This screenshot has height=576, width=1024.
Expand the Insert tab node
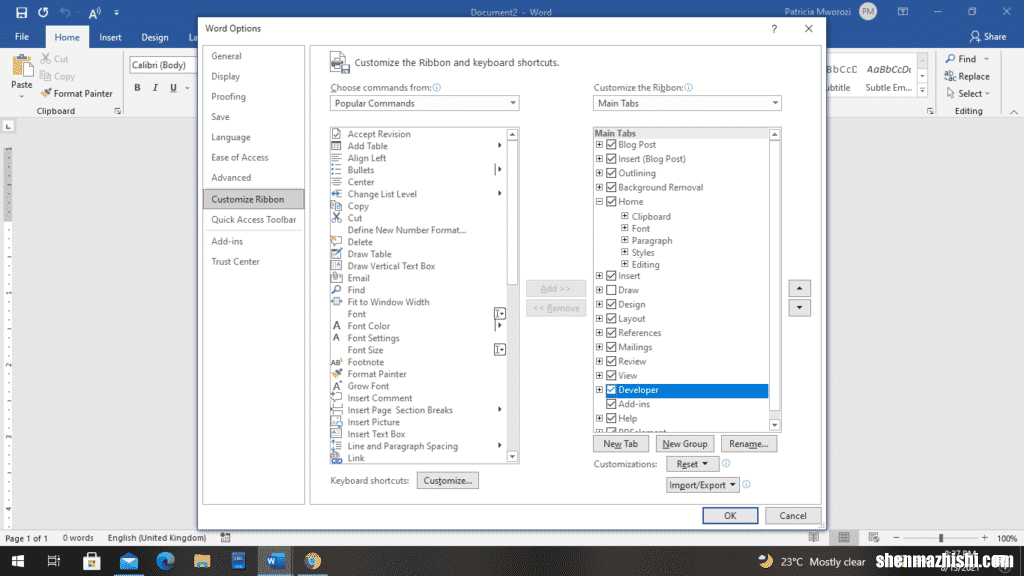click(x=599, y=276)
